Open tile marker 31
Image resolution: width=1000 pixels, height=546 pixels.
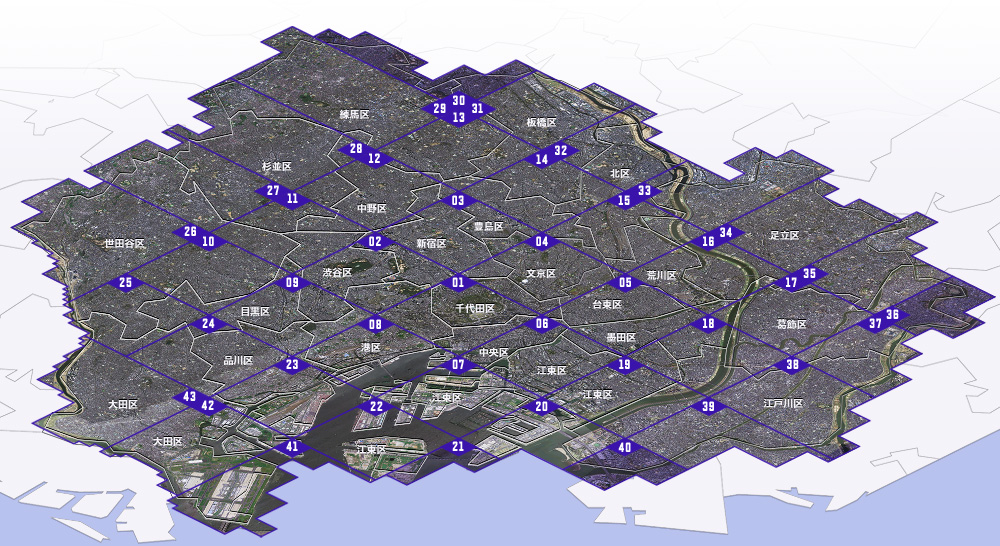pos(477,108)
